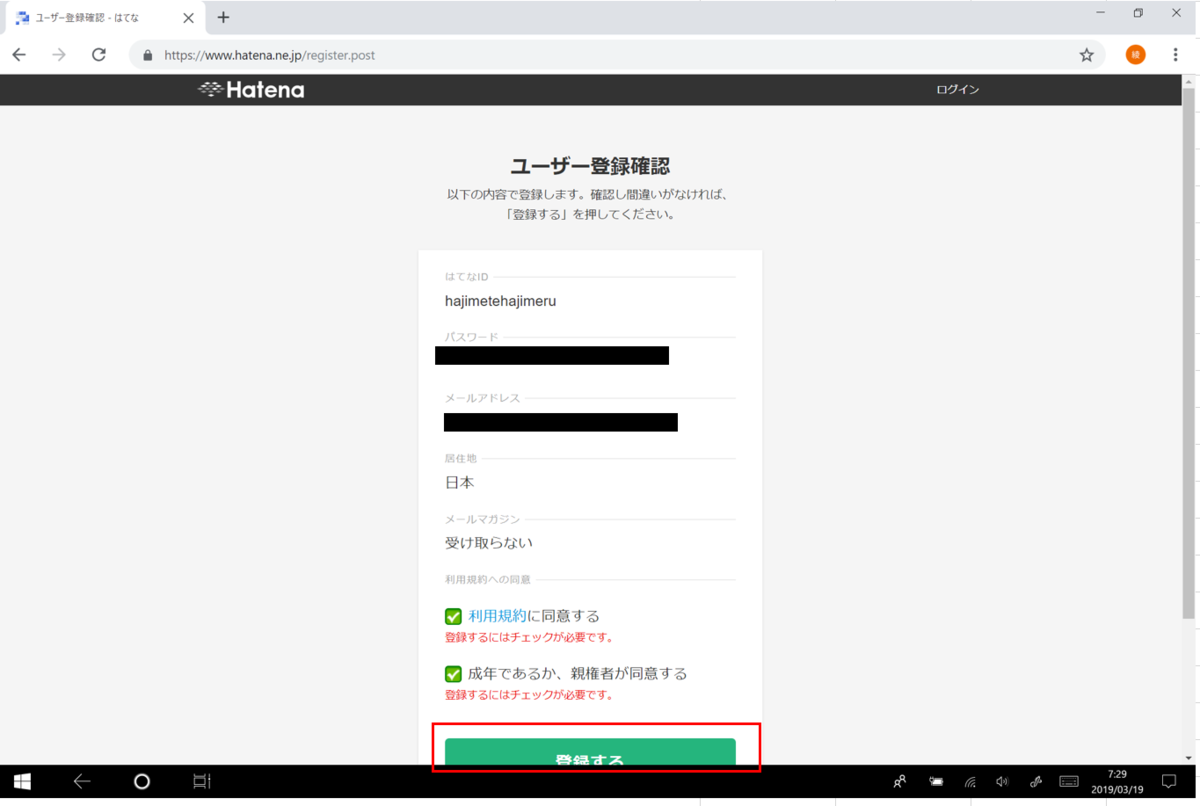Open the People icon in tray
The image size is (1200, 806).
coord(900,782)
